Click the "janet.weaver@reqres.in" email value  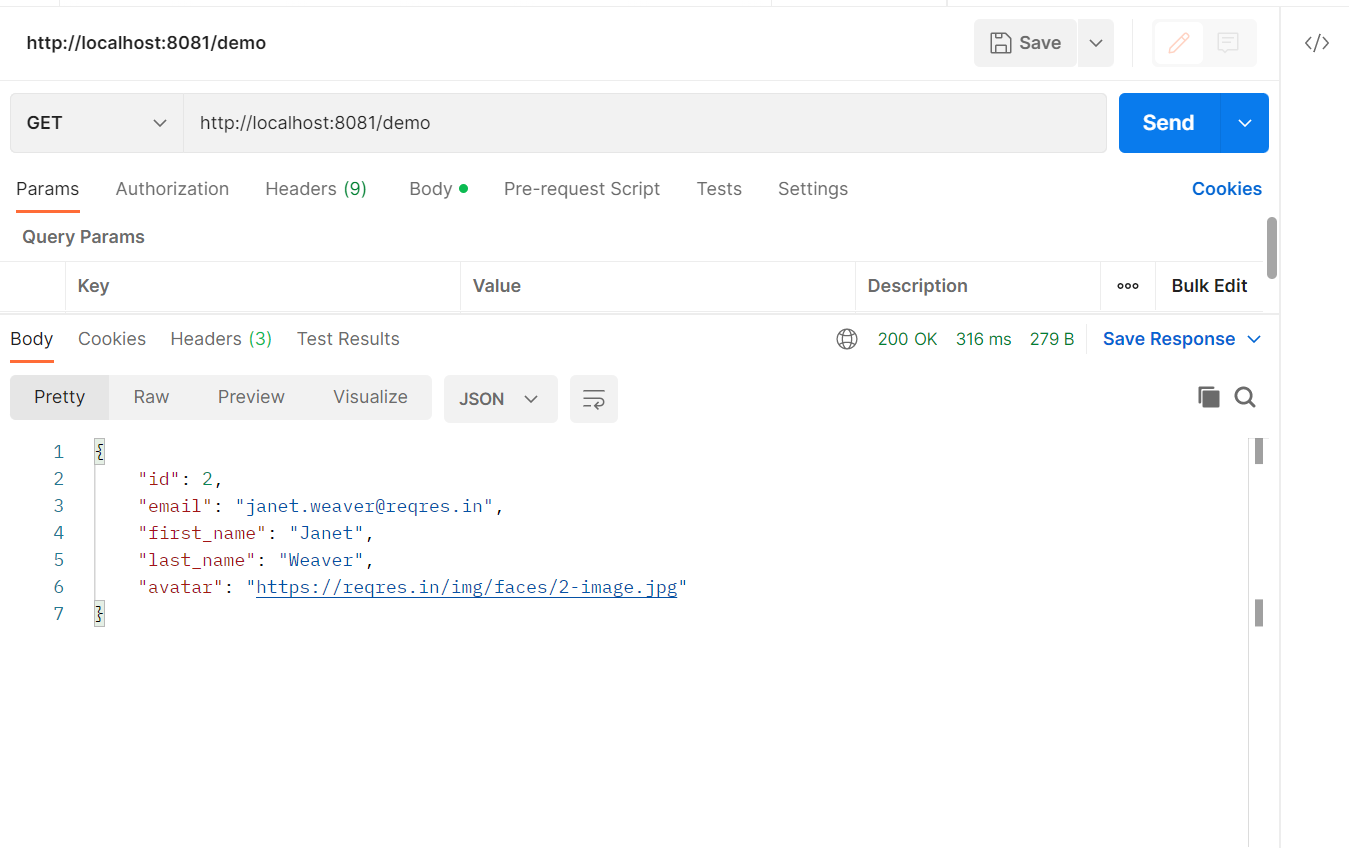pos(364,506)
